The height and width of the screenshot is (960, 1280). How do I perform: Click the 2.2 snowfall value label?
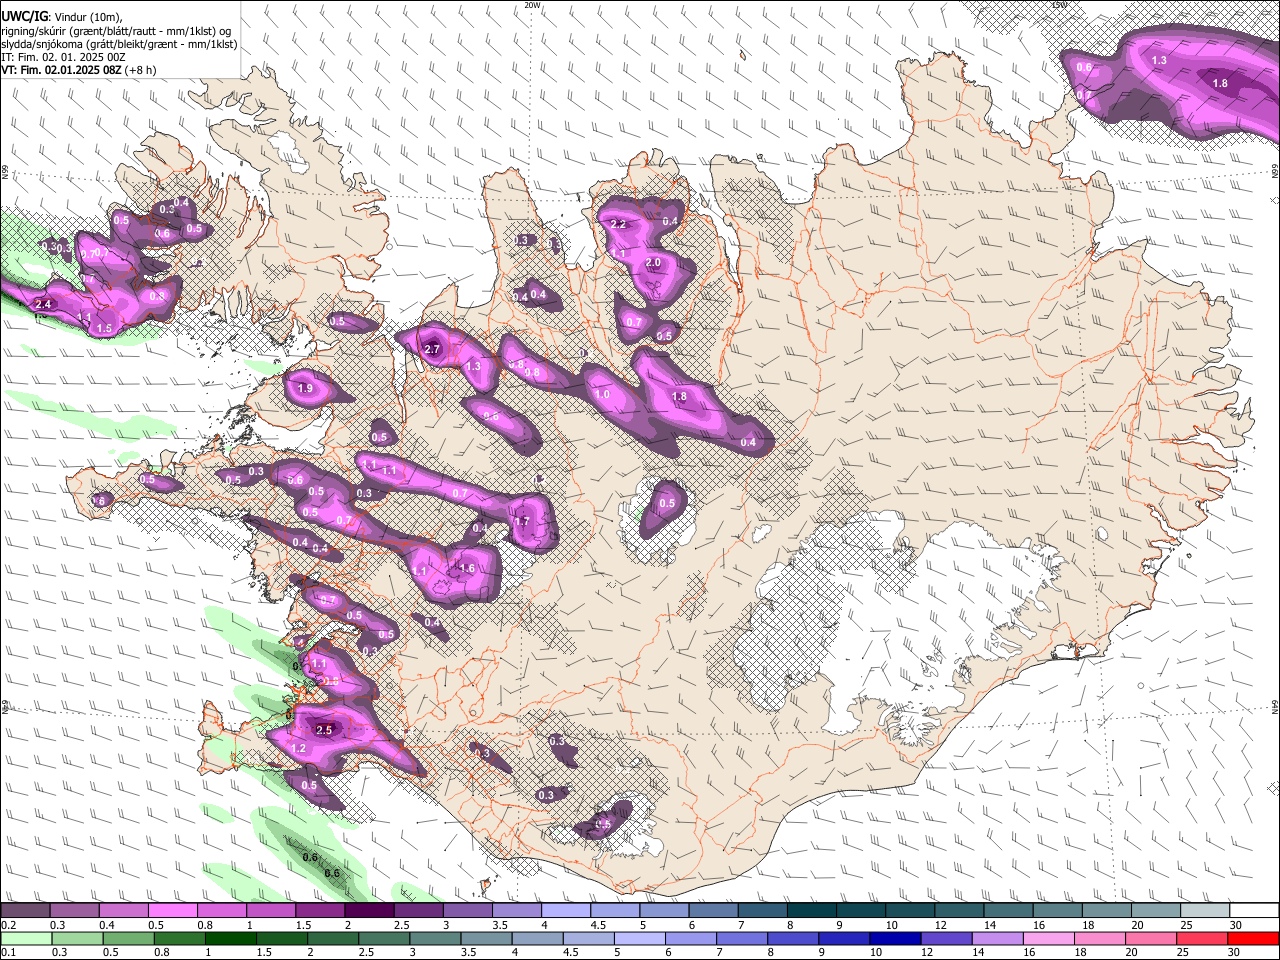coord(618,224)
